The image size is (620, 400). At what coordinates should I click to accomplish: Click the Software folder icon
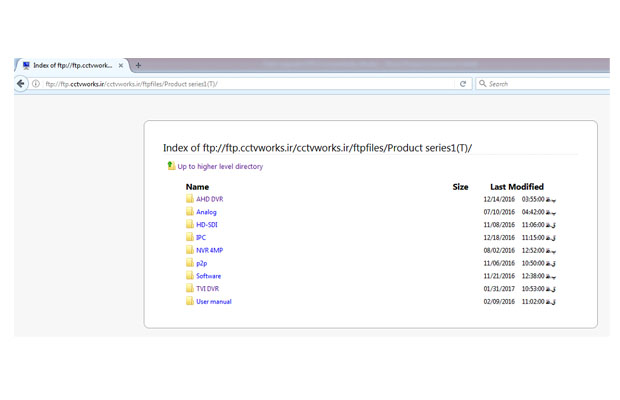click(190, 275)
